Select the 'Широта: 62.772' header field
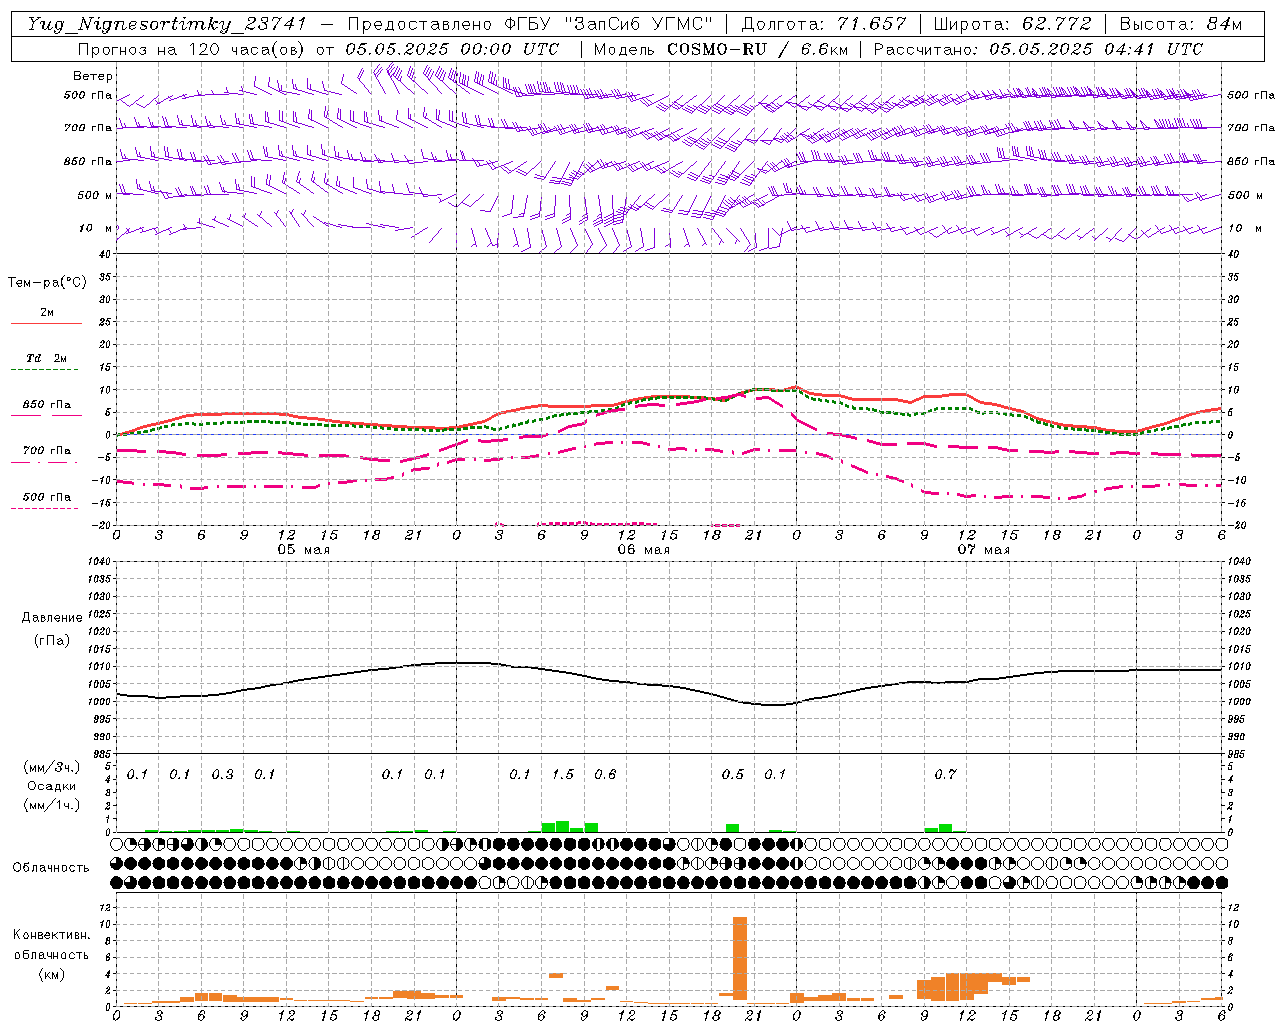 (1012, 24)
